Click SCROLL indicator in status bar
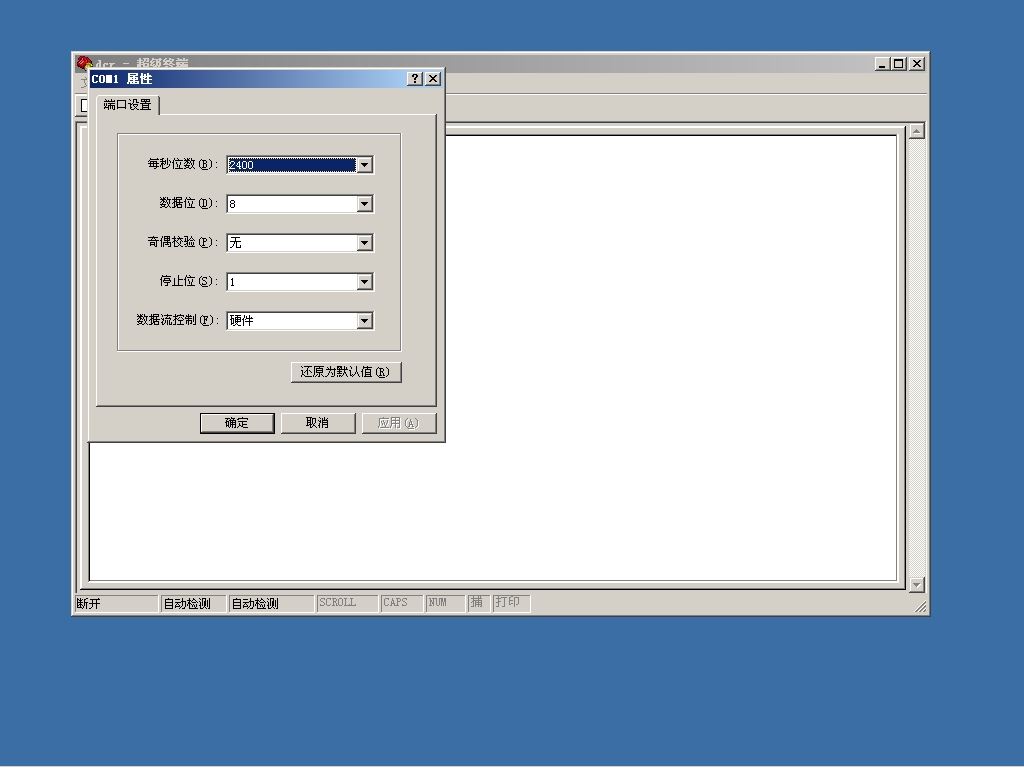 [347, 603]
